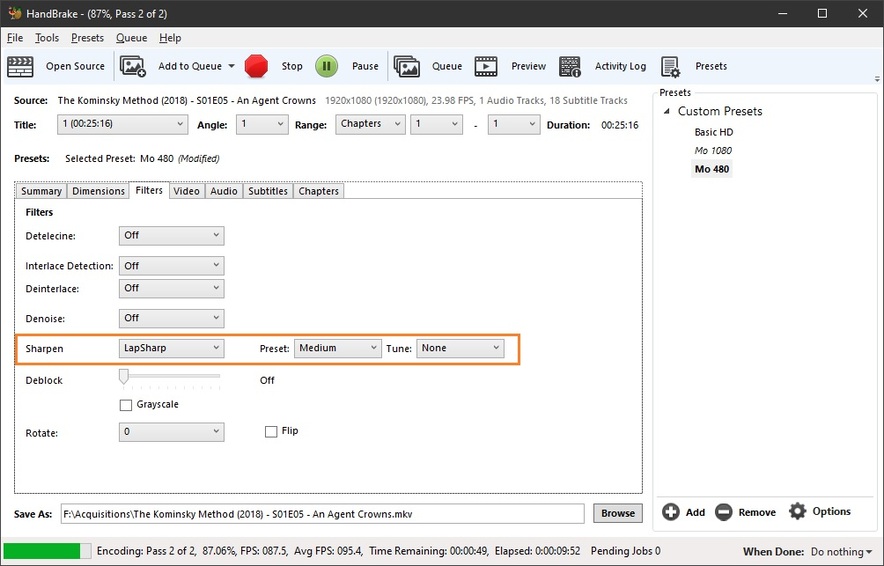
Task: Open the Help menu
Action: 170,38
